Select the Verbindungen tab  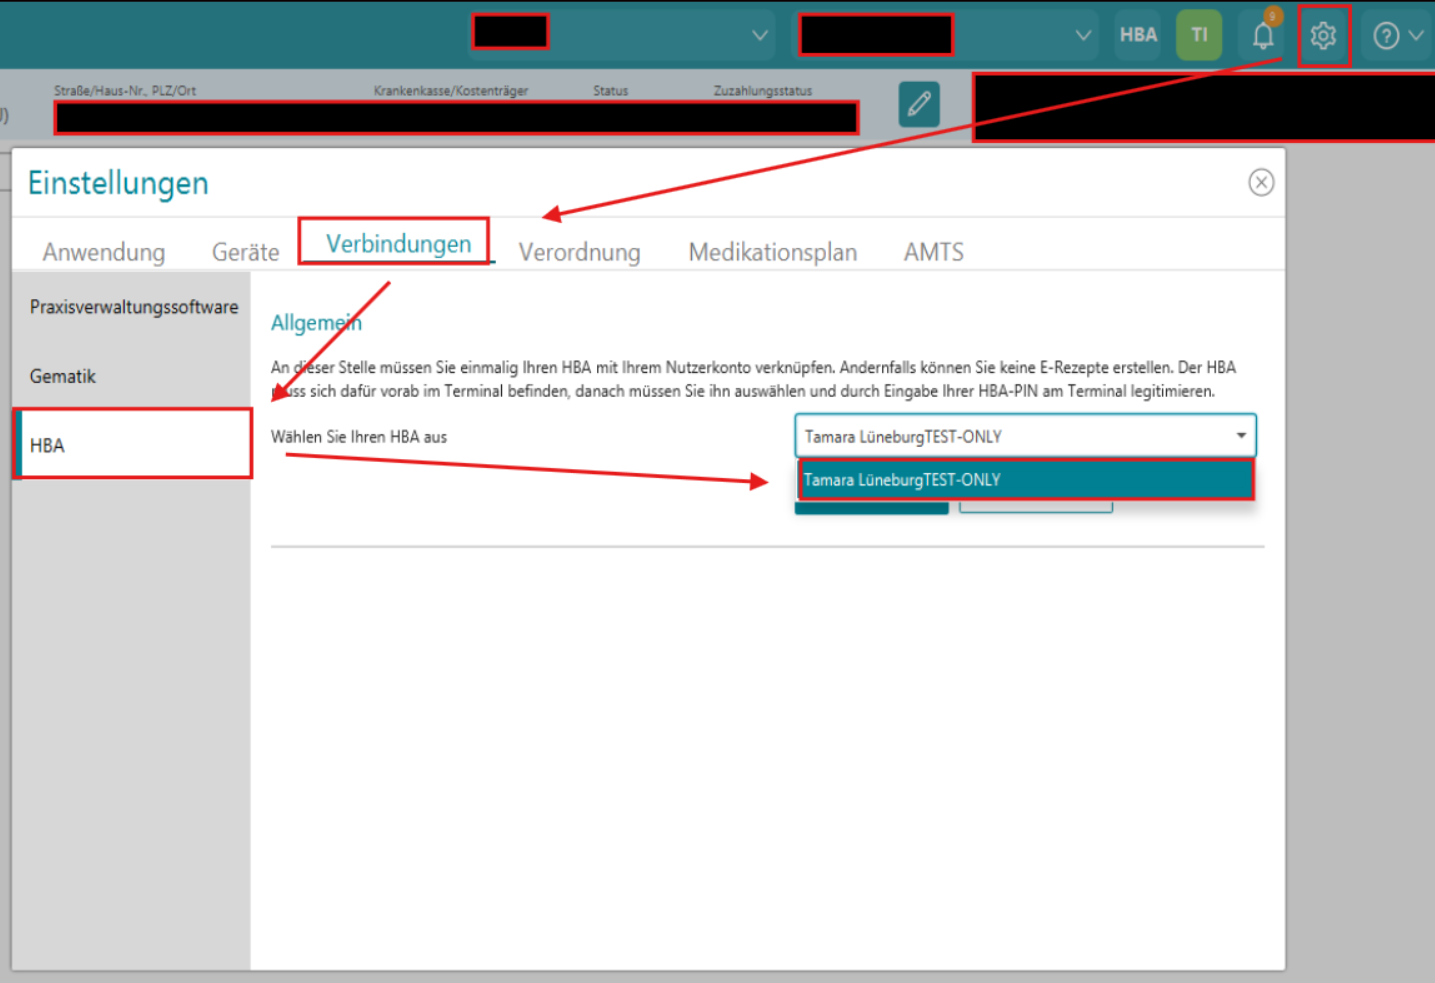(x=398, y=244)
